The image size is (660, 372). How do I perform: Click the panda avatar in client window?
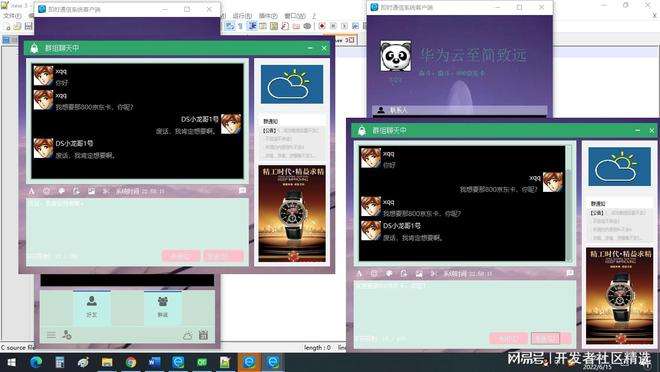(x=396, y=56)
